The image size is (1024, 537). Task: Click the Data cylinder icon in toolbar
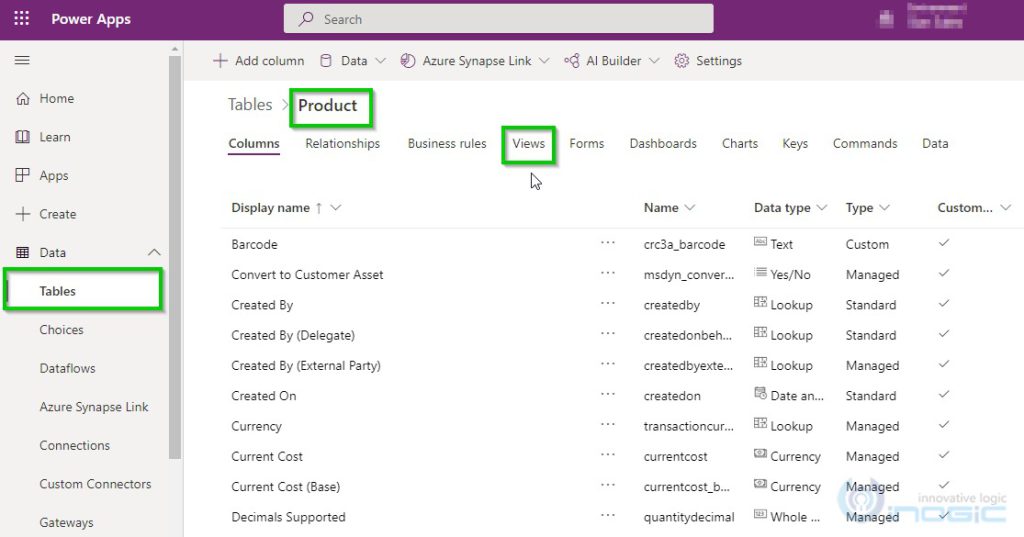coord(325,61)
